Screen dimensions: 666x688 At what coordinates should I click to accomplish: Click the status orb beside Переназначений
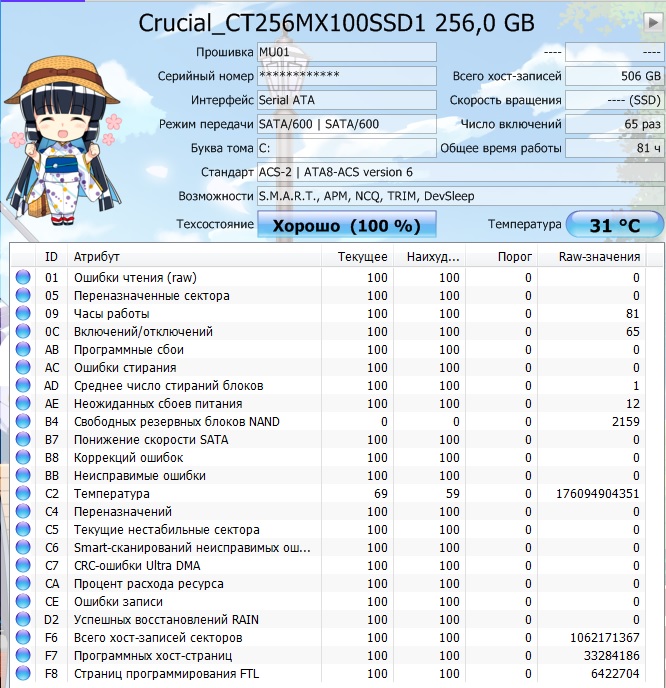tap(23, 511)
